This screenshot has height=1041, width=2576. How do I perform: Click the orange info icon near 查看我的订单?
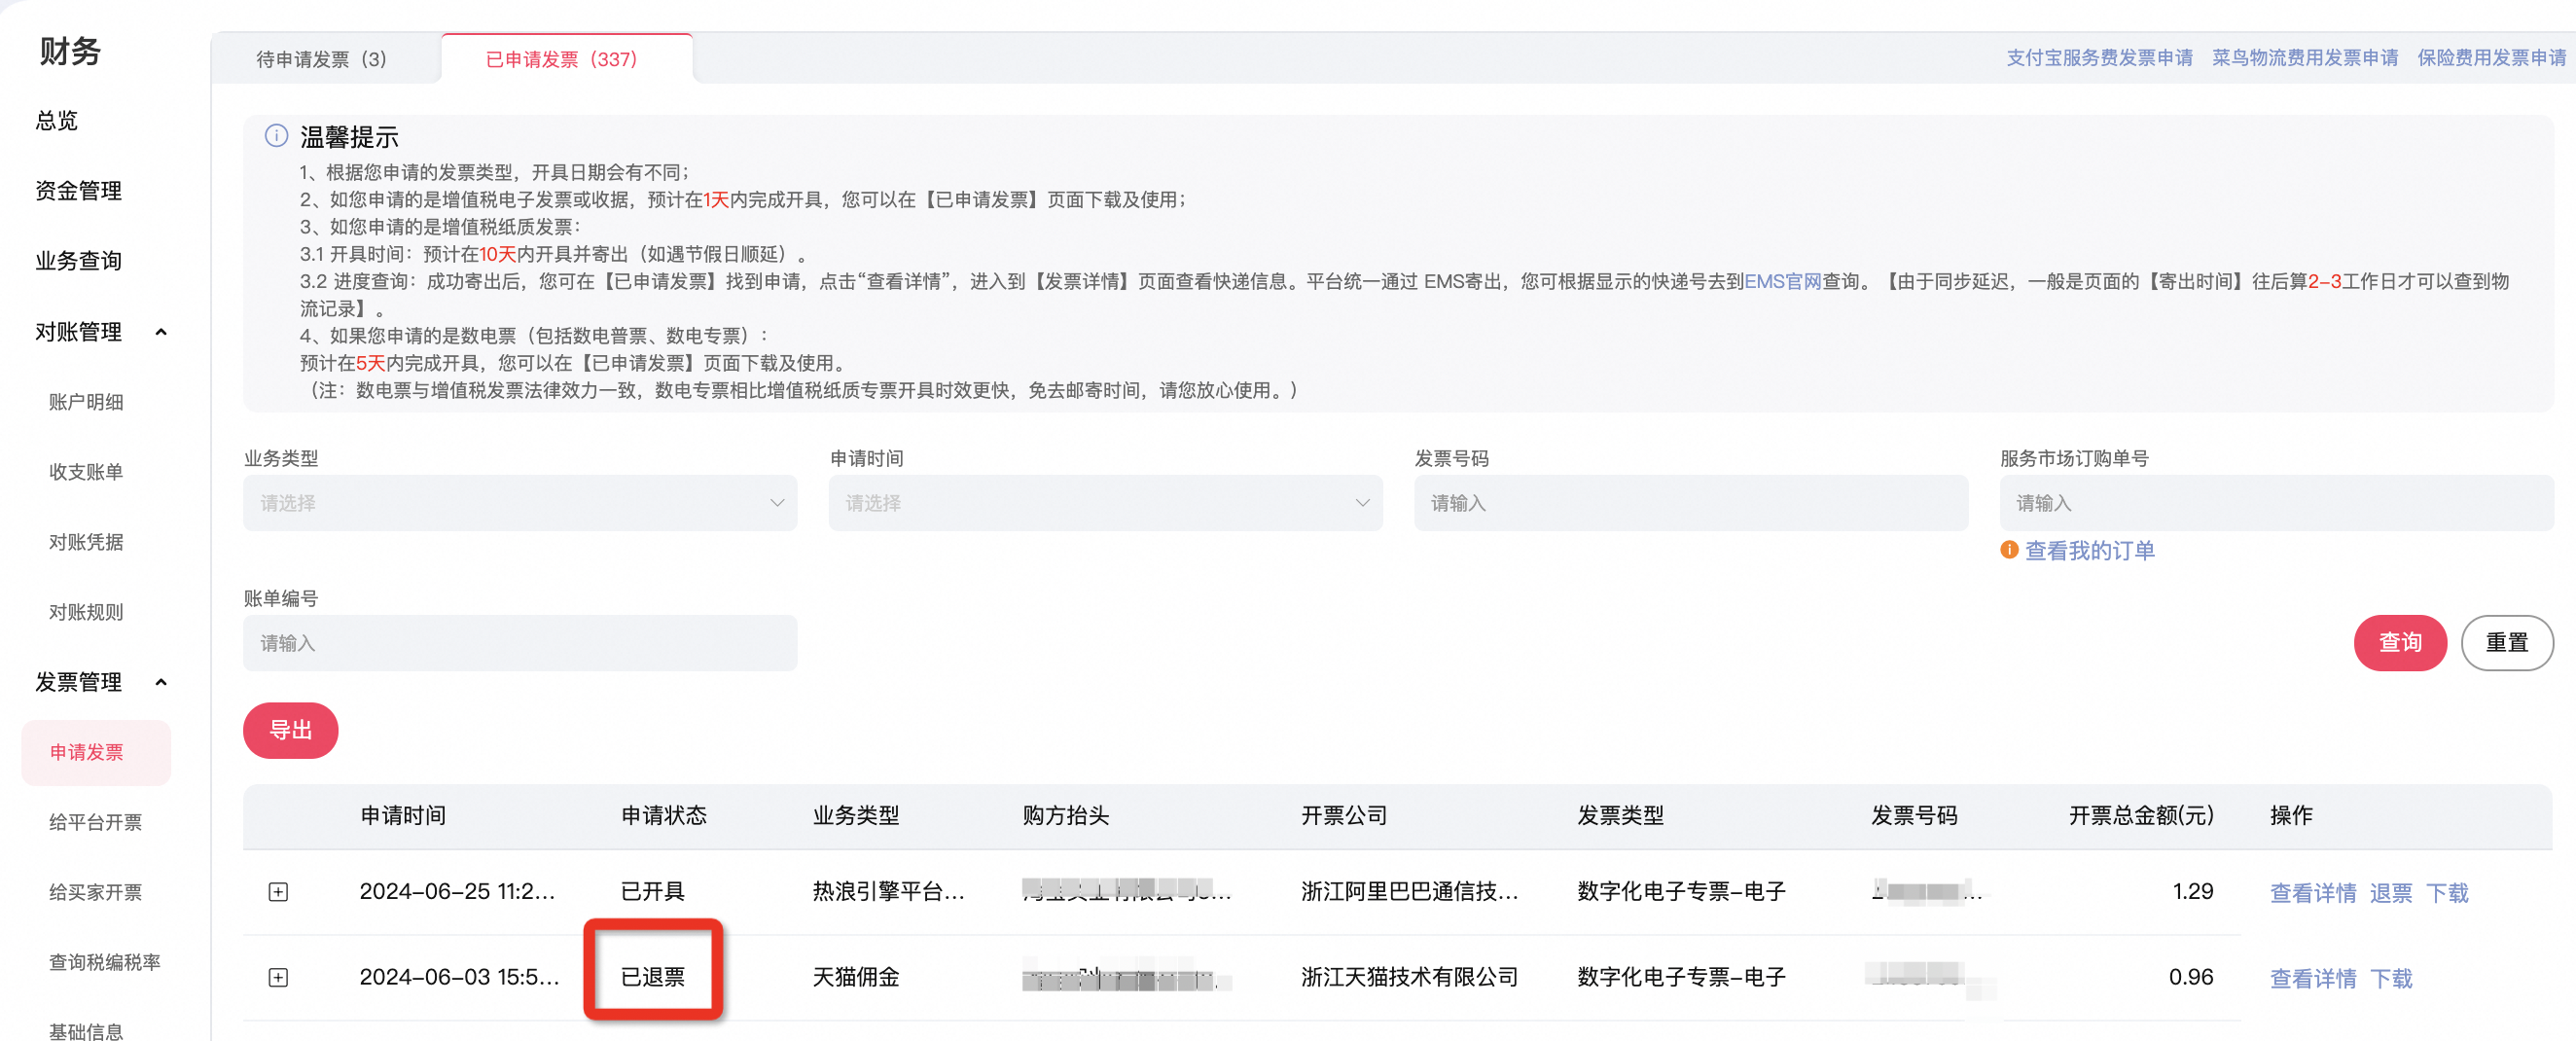(x=2008, y=550)
